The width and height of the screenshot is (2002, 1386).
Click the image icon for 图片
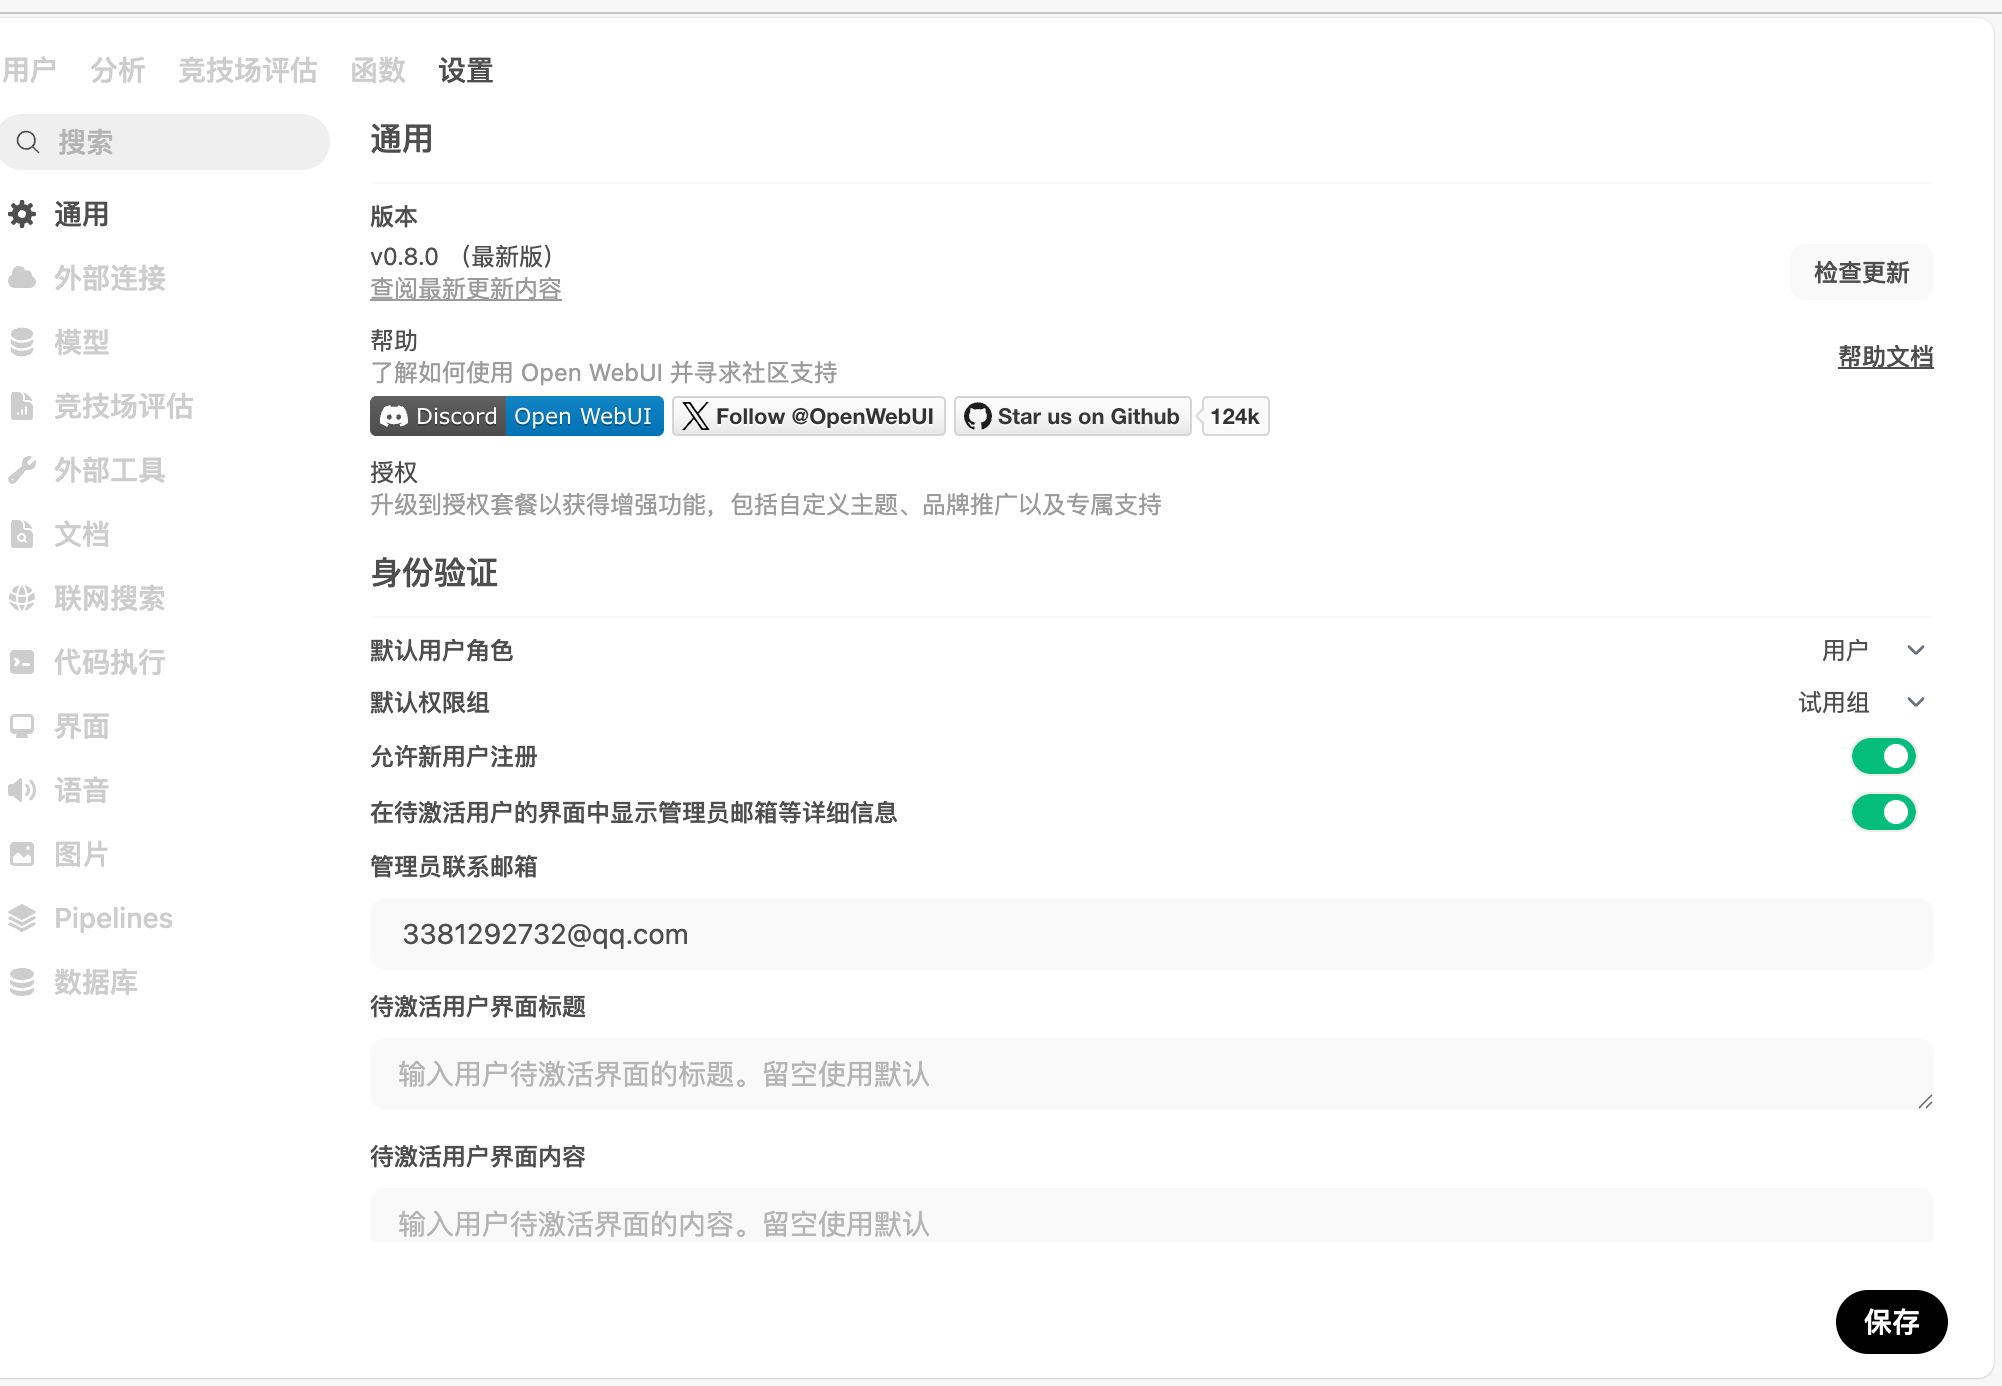22,854
